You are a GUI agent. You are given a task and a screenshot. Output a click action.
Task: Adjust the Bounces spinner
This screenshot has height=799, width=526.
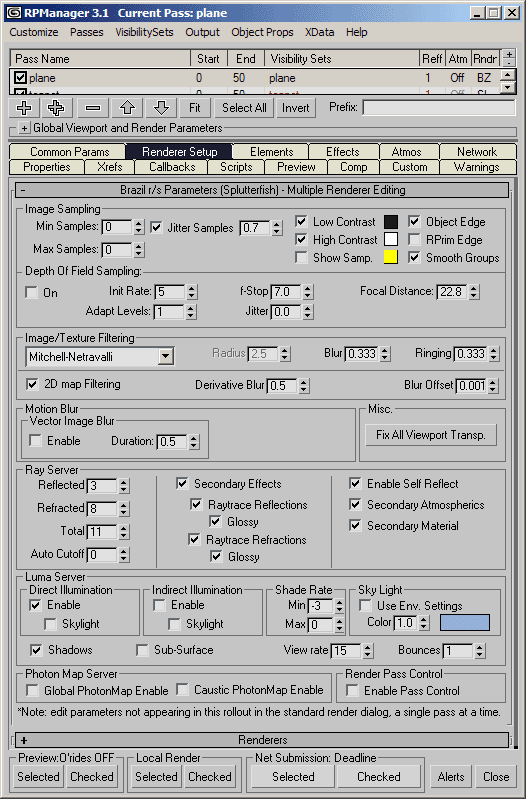pos(479,651)
